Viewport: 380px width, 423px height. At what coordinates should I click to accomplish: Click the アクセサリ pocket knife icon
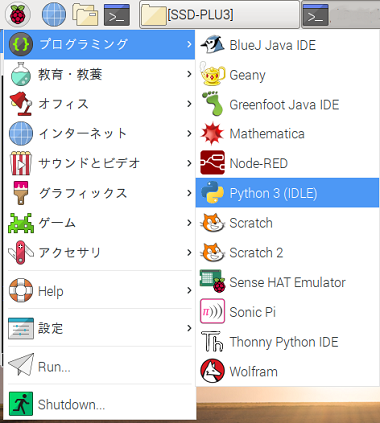[x=21, y=252]
